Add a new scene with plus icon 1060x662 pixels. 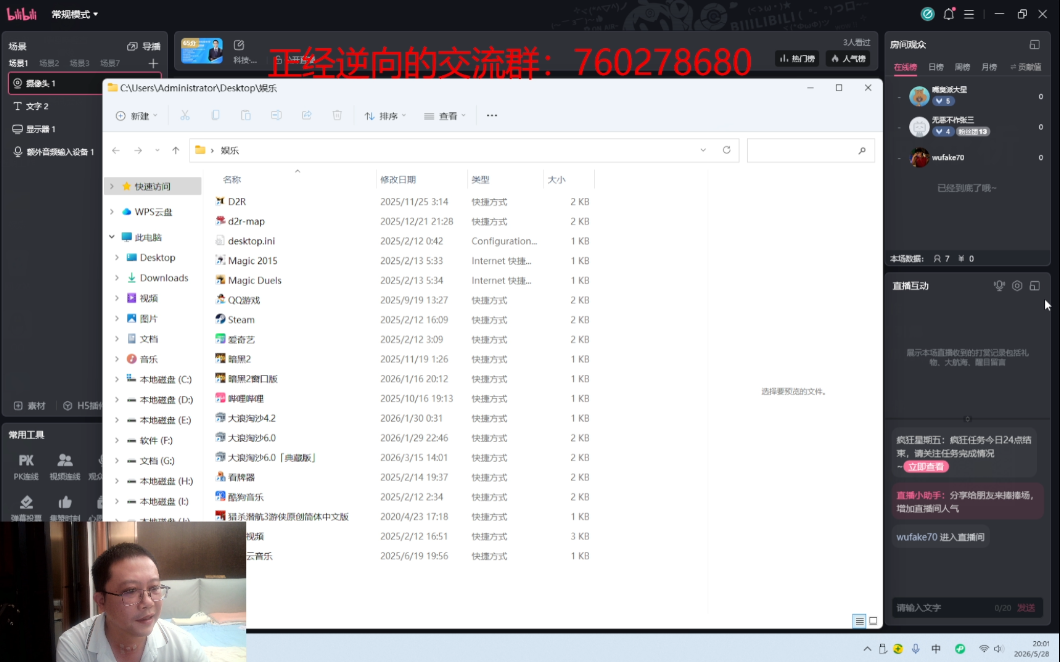point(153,63)
